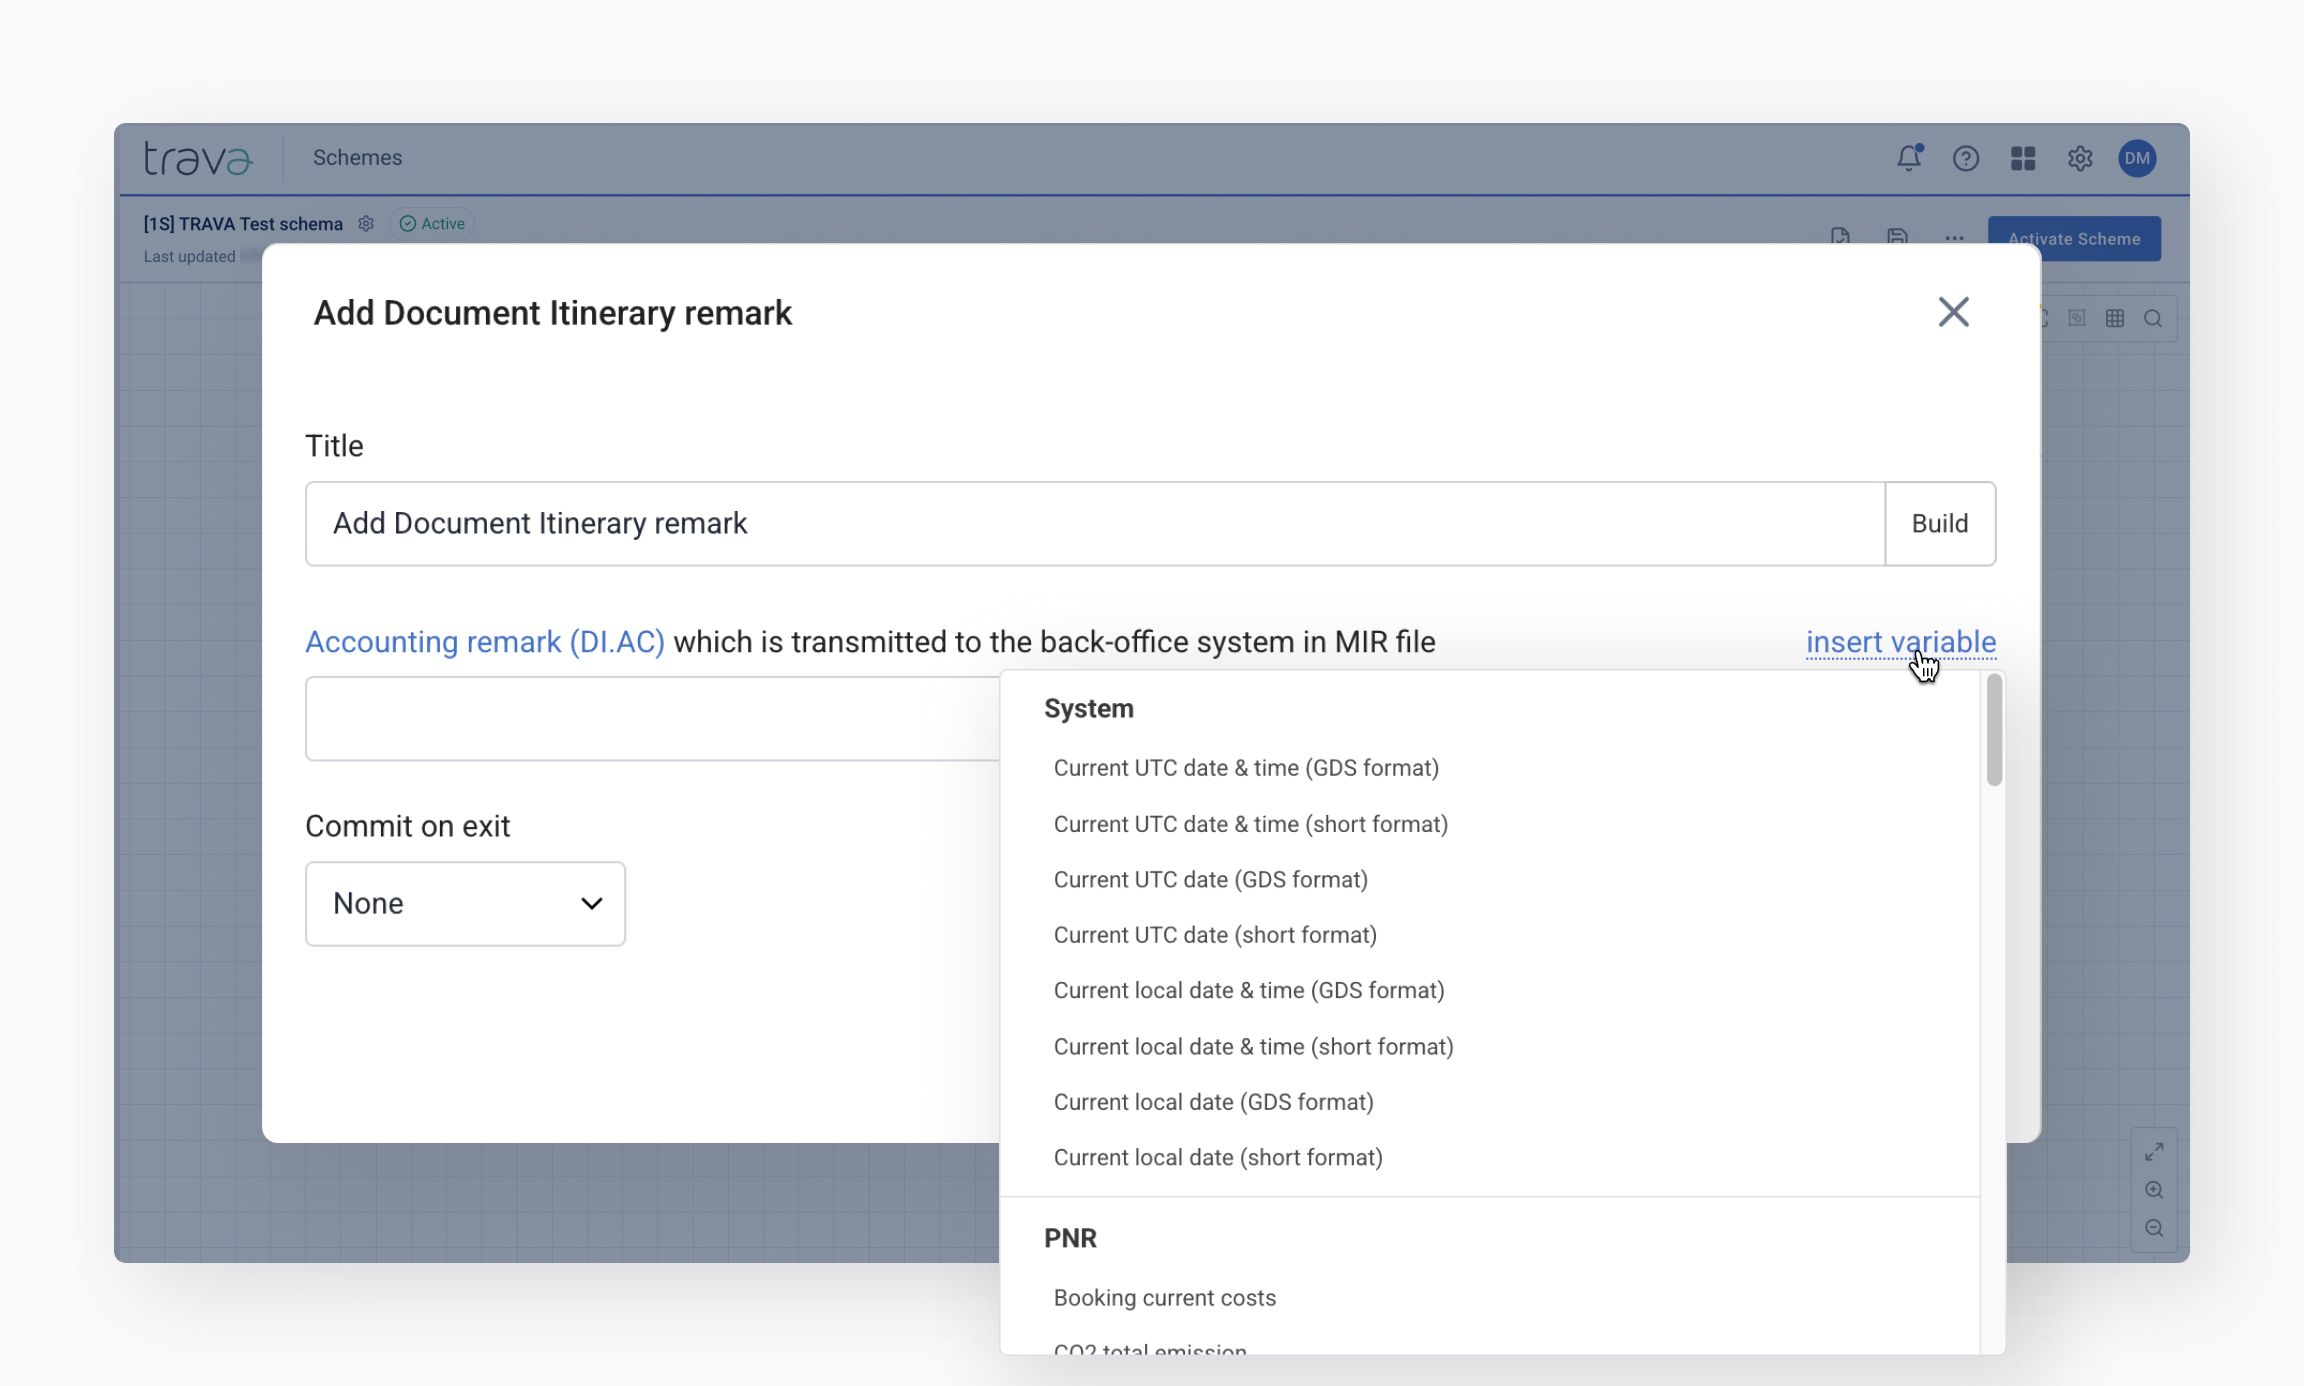Click the schema settings gear beside title

[x=366, y=224]
